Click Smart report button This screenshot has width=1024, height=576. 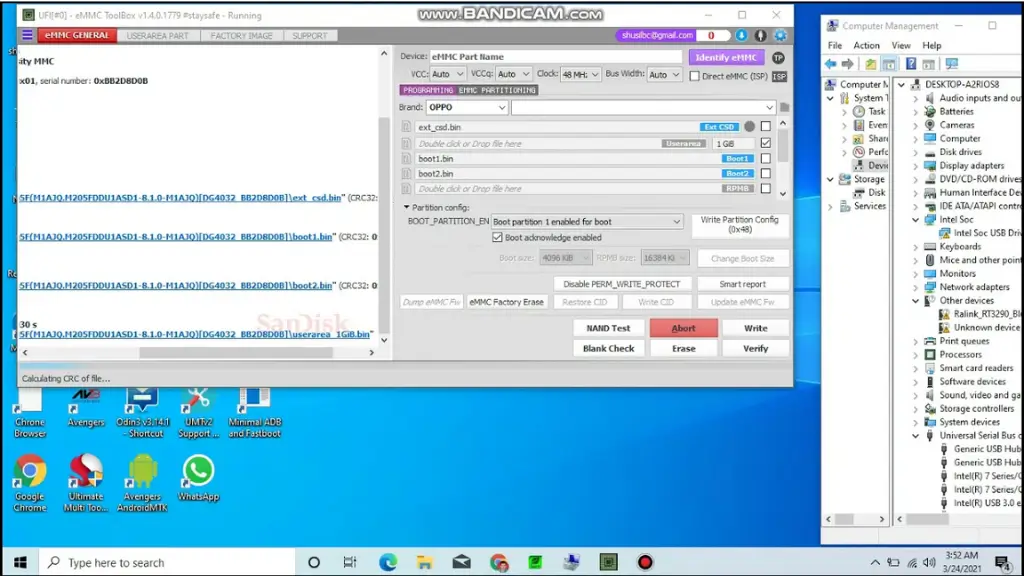pyautogui.click(x=742, y=284)
